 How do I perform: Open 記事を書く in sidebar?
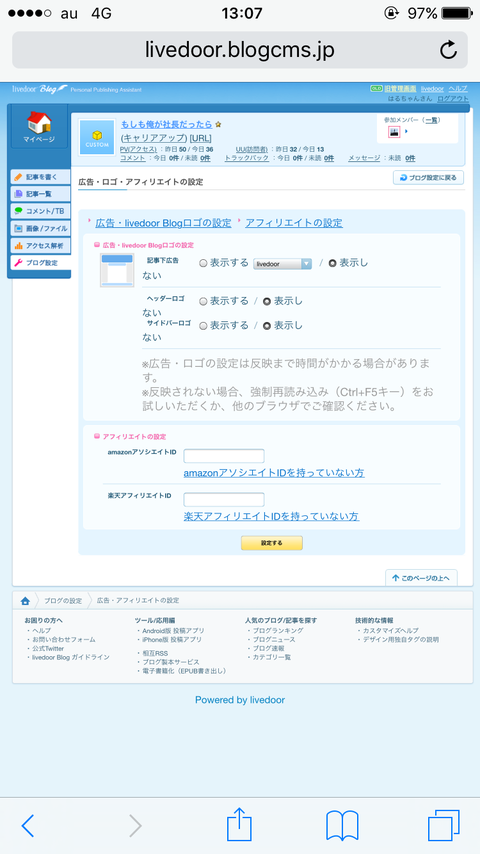coord(41,177)
